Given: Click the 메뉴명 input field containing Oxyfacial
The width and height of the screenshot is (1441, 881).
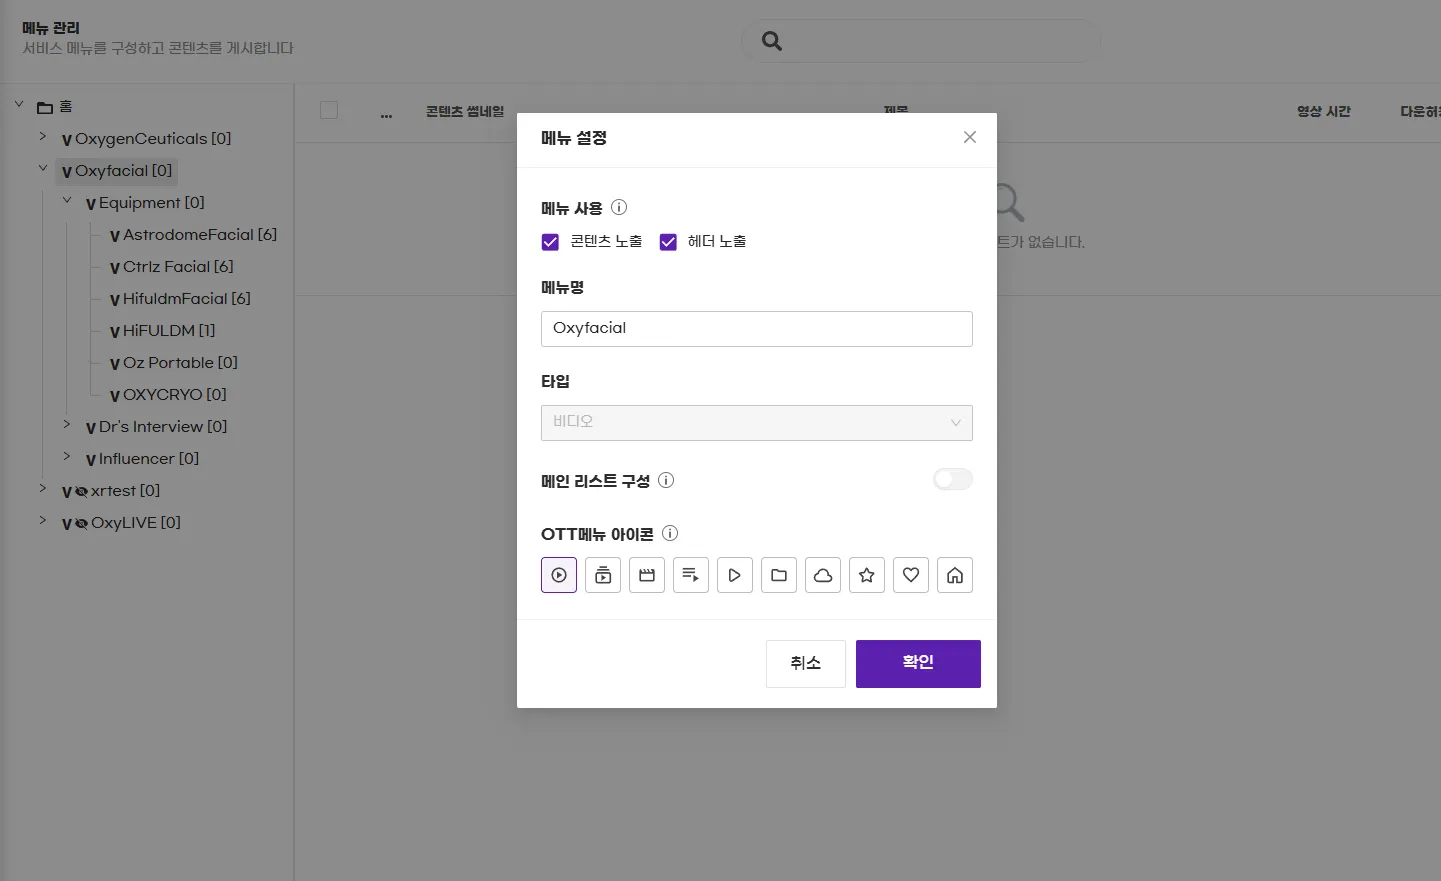Looking at the screenshot, I should (756, 329).
